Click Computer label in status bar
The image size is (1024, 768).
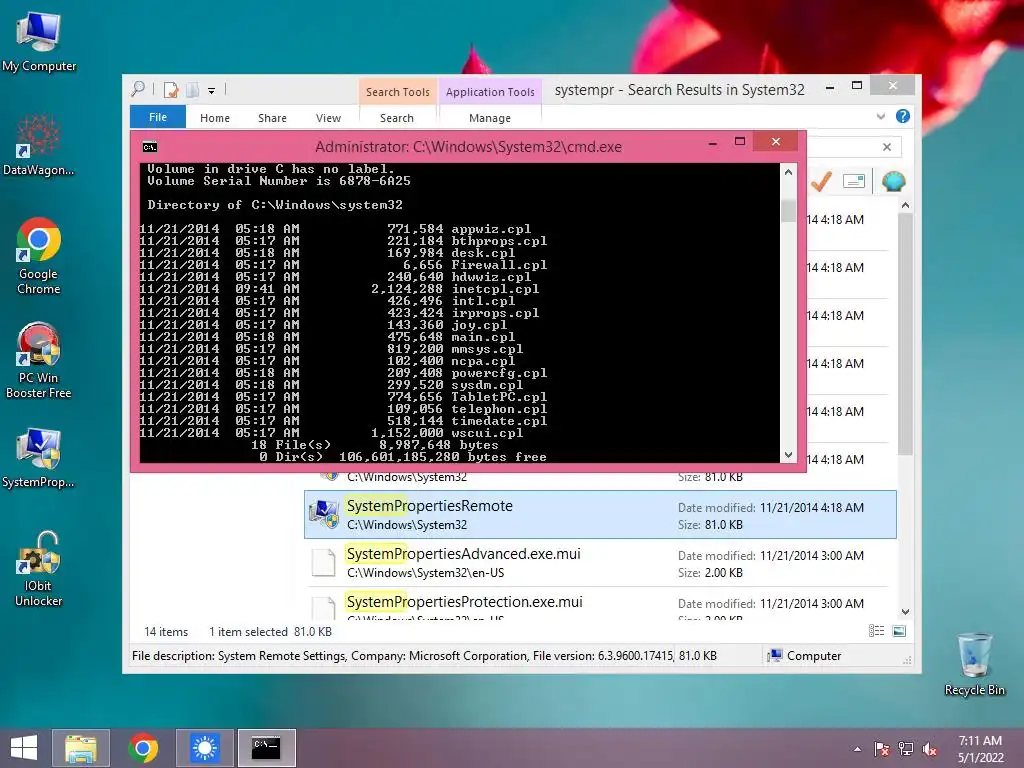[x=814, y=656]
